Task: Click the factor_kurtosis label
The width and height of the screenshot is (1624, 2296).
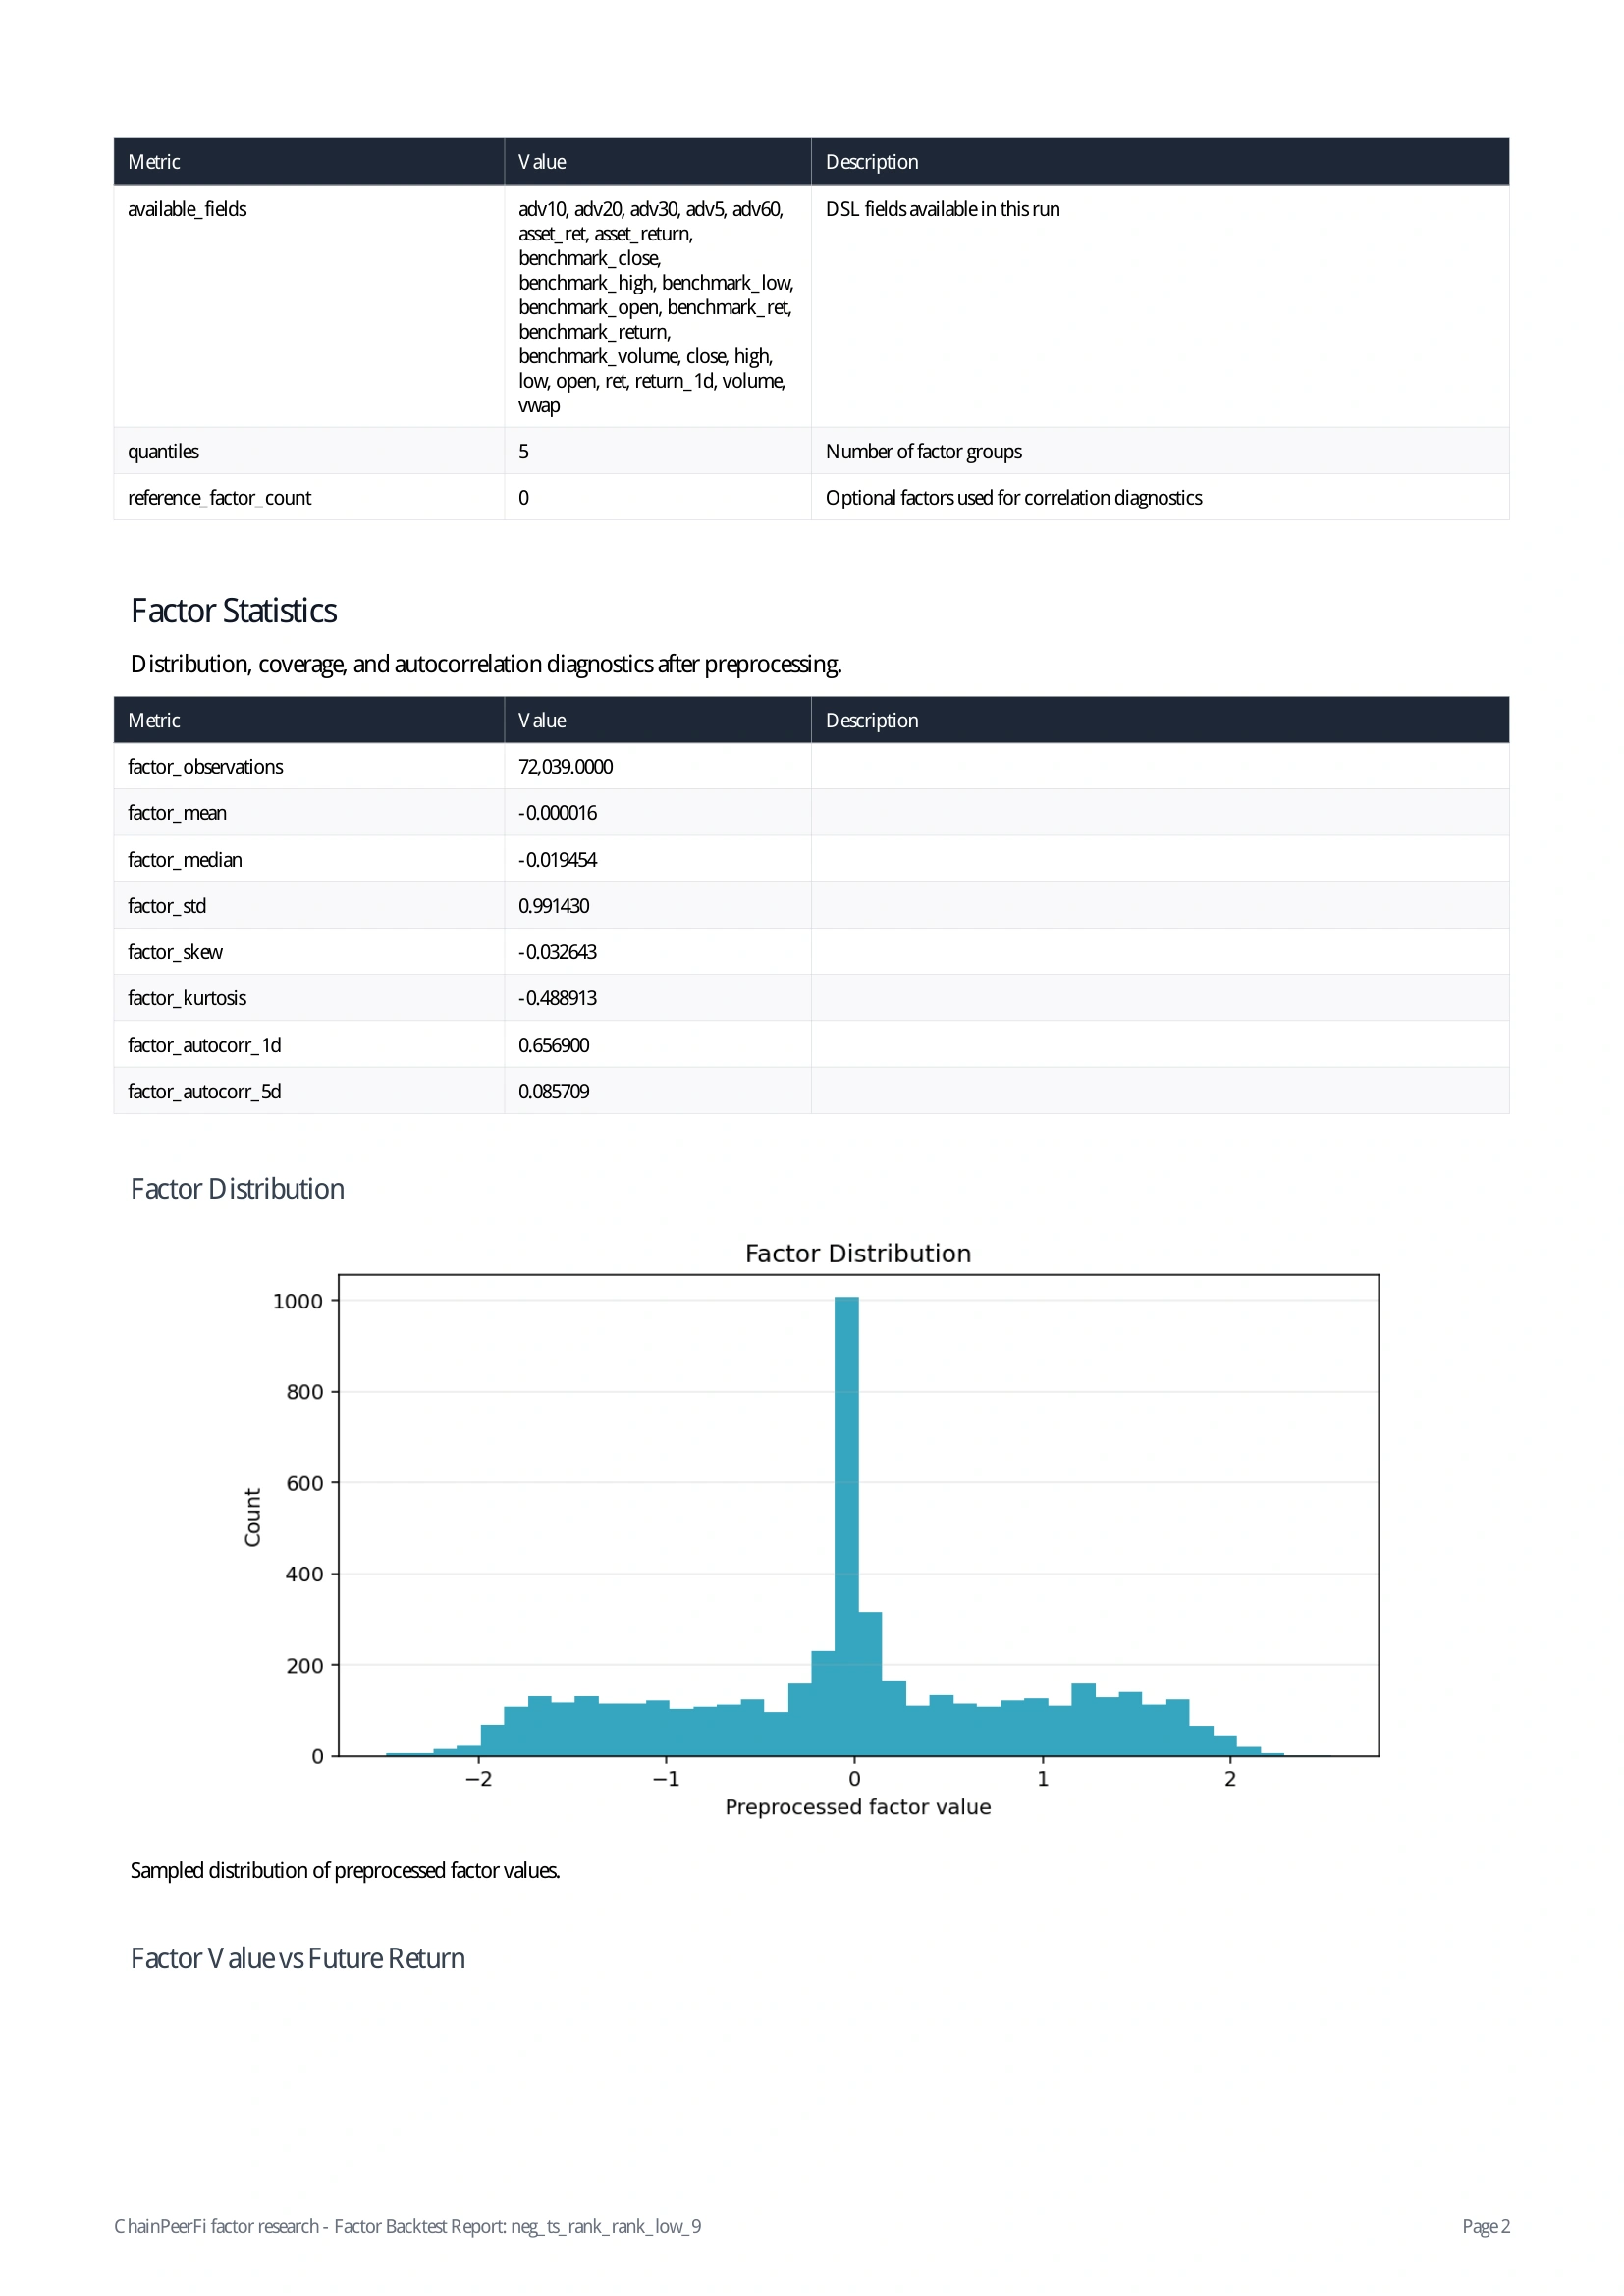Action: click(186, 997)
